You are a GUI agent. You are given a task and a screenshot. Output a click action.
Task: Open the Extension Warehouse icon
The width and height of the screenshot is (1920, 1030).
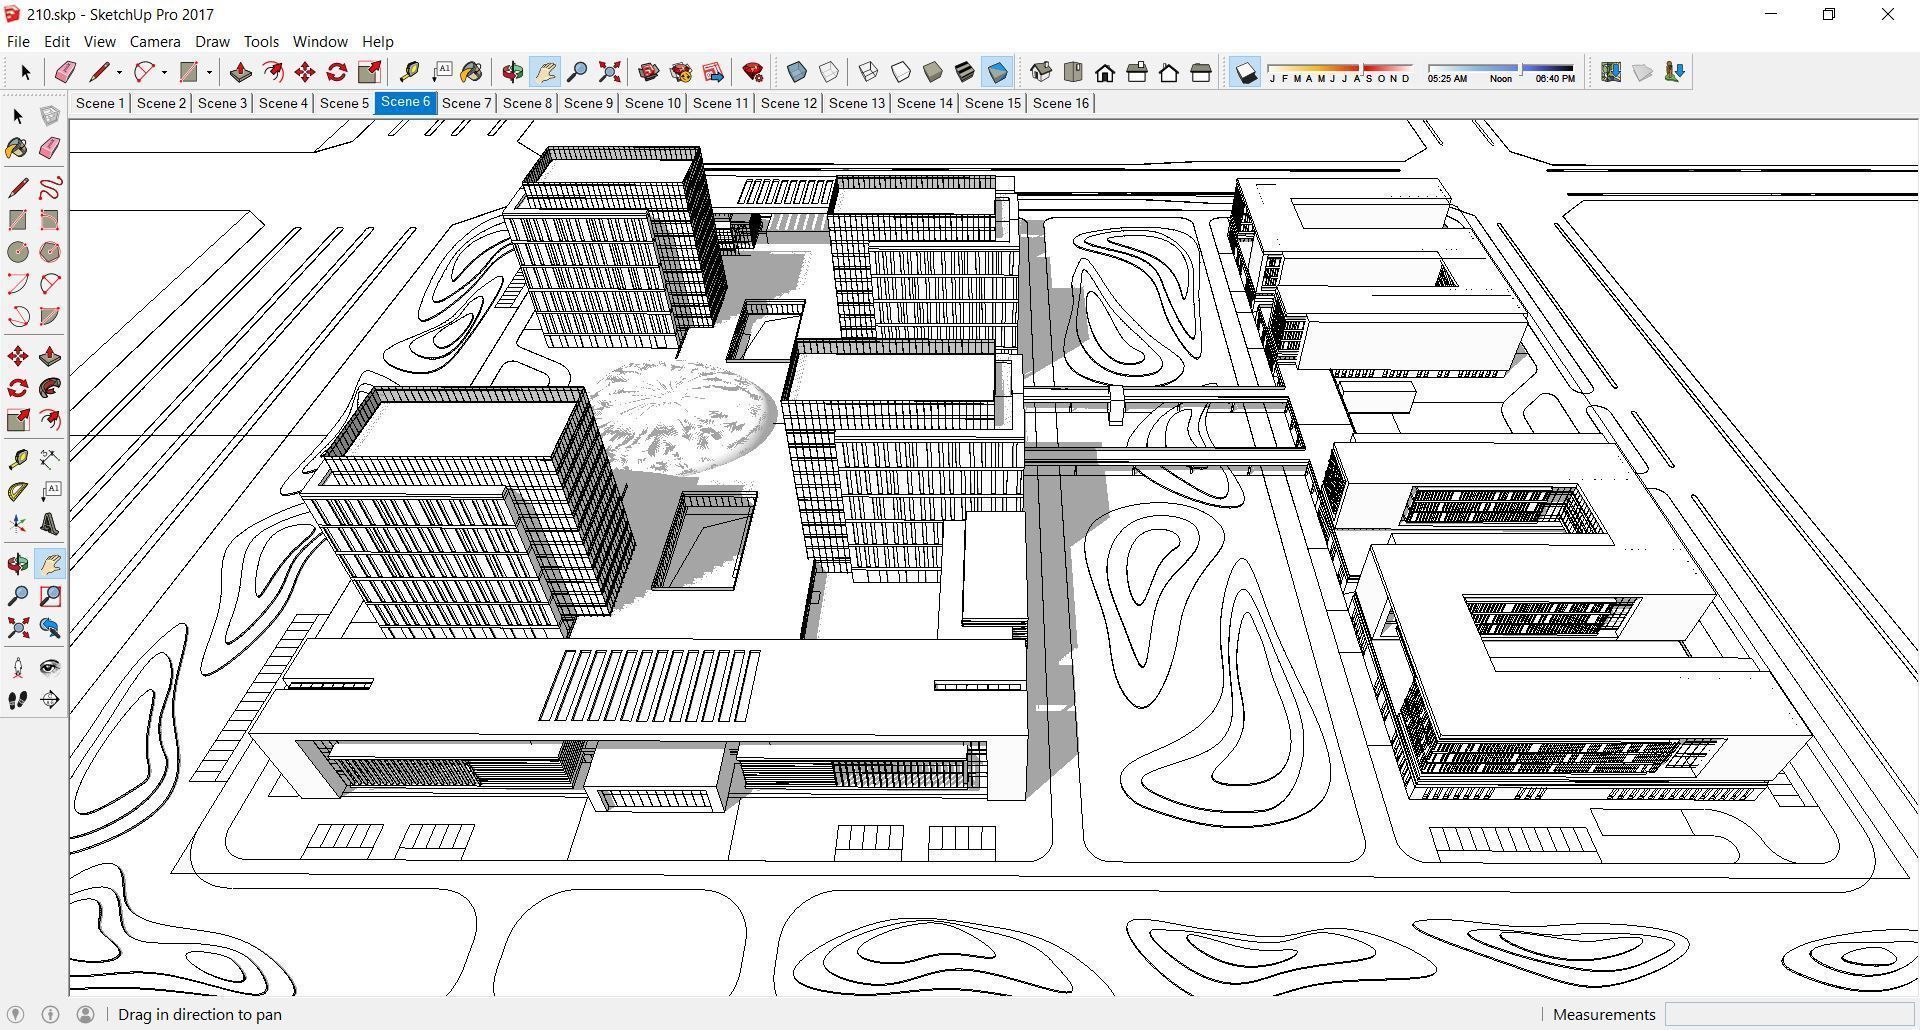pyautogui.click(x=681, y=72)
